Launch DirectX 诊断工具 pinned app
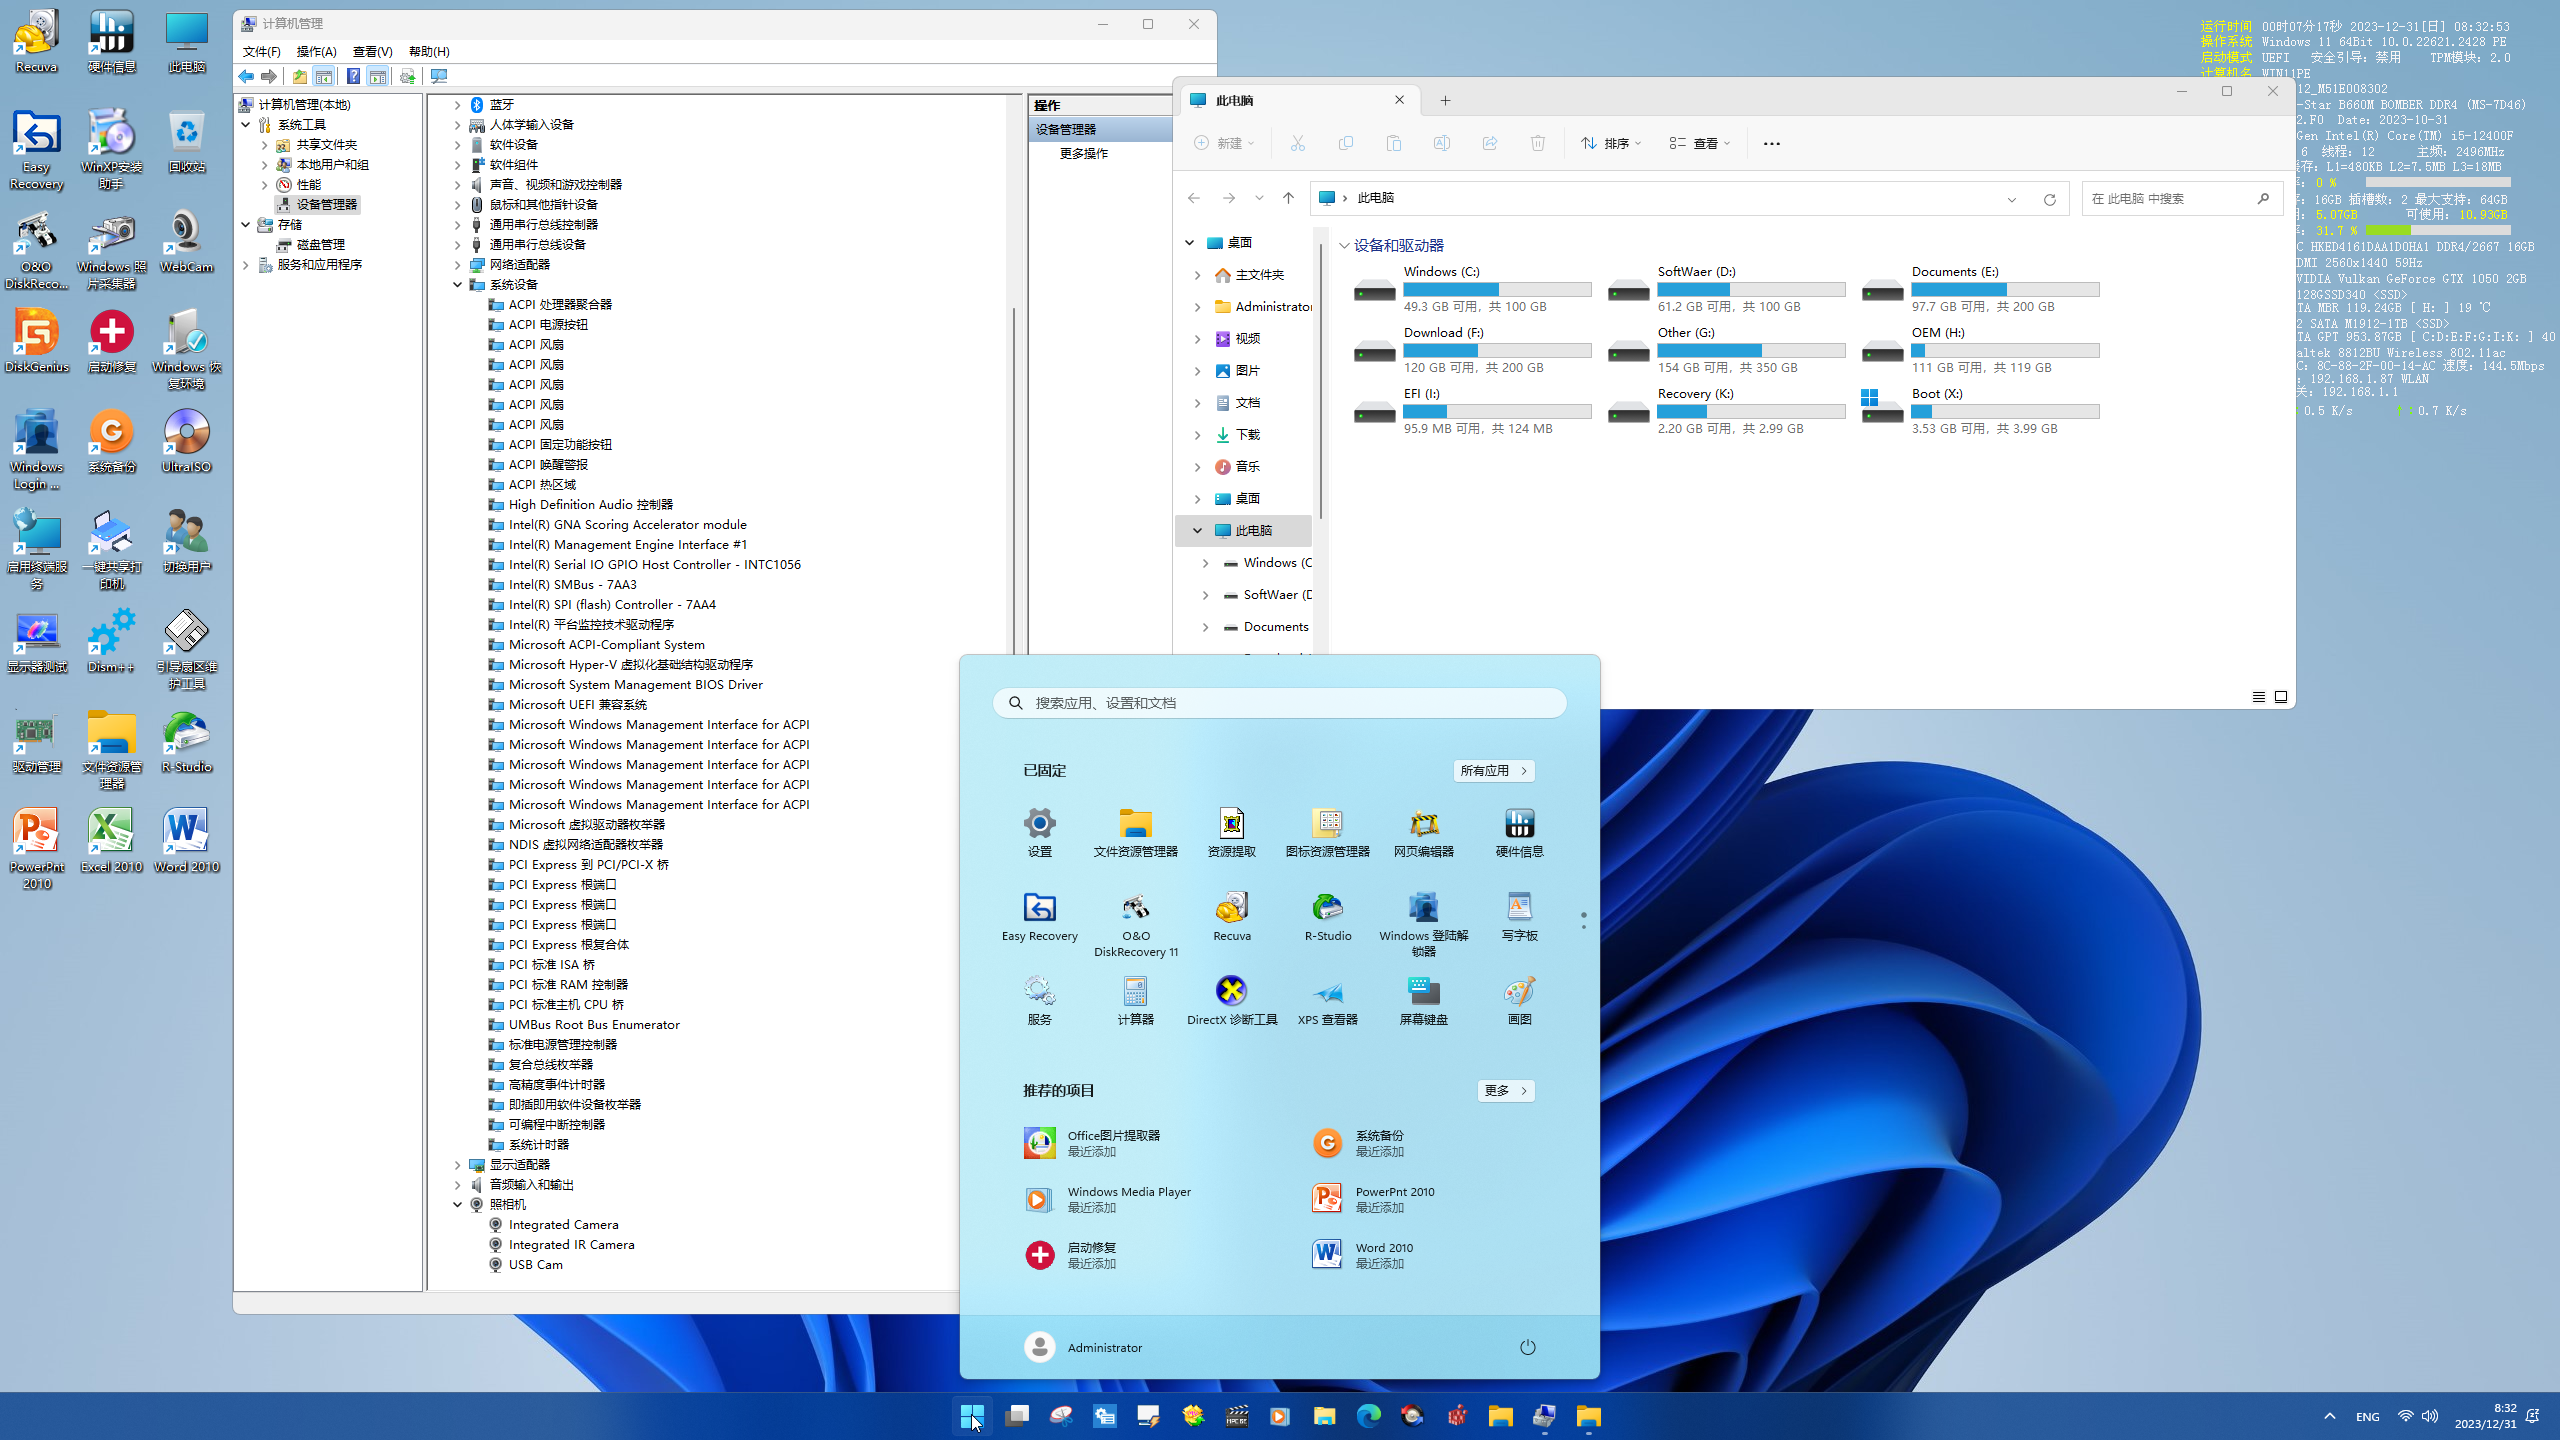This screenshot has height=1446, width=2560. point(1231,1000)
